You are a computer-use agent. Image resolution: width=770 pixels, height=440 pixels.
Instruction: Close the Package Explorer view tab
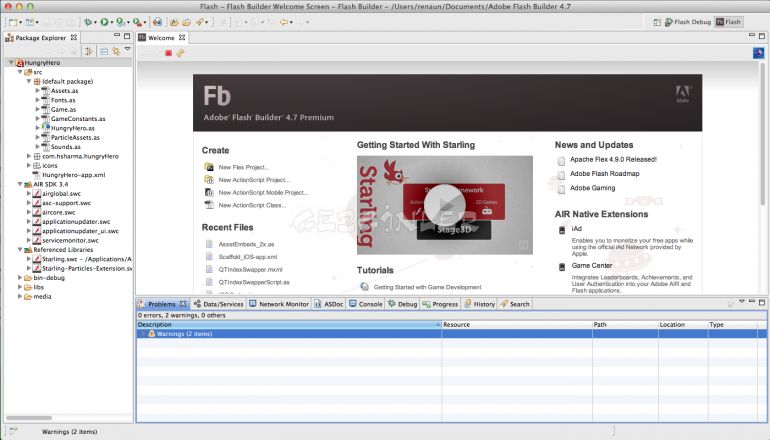tap(74, 37)
